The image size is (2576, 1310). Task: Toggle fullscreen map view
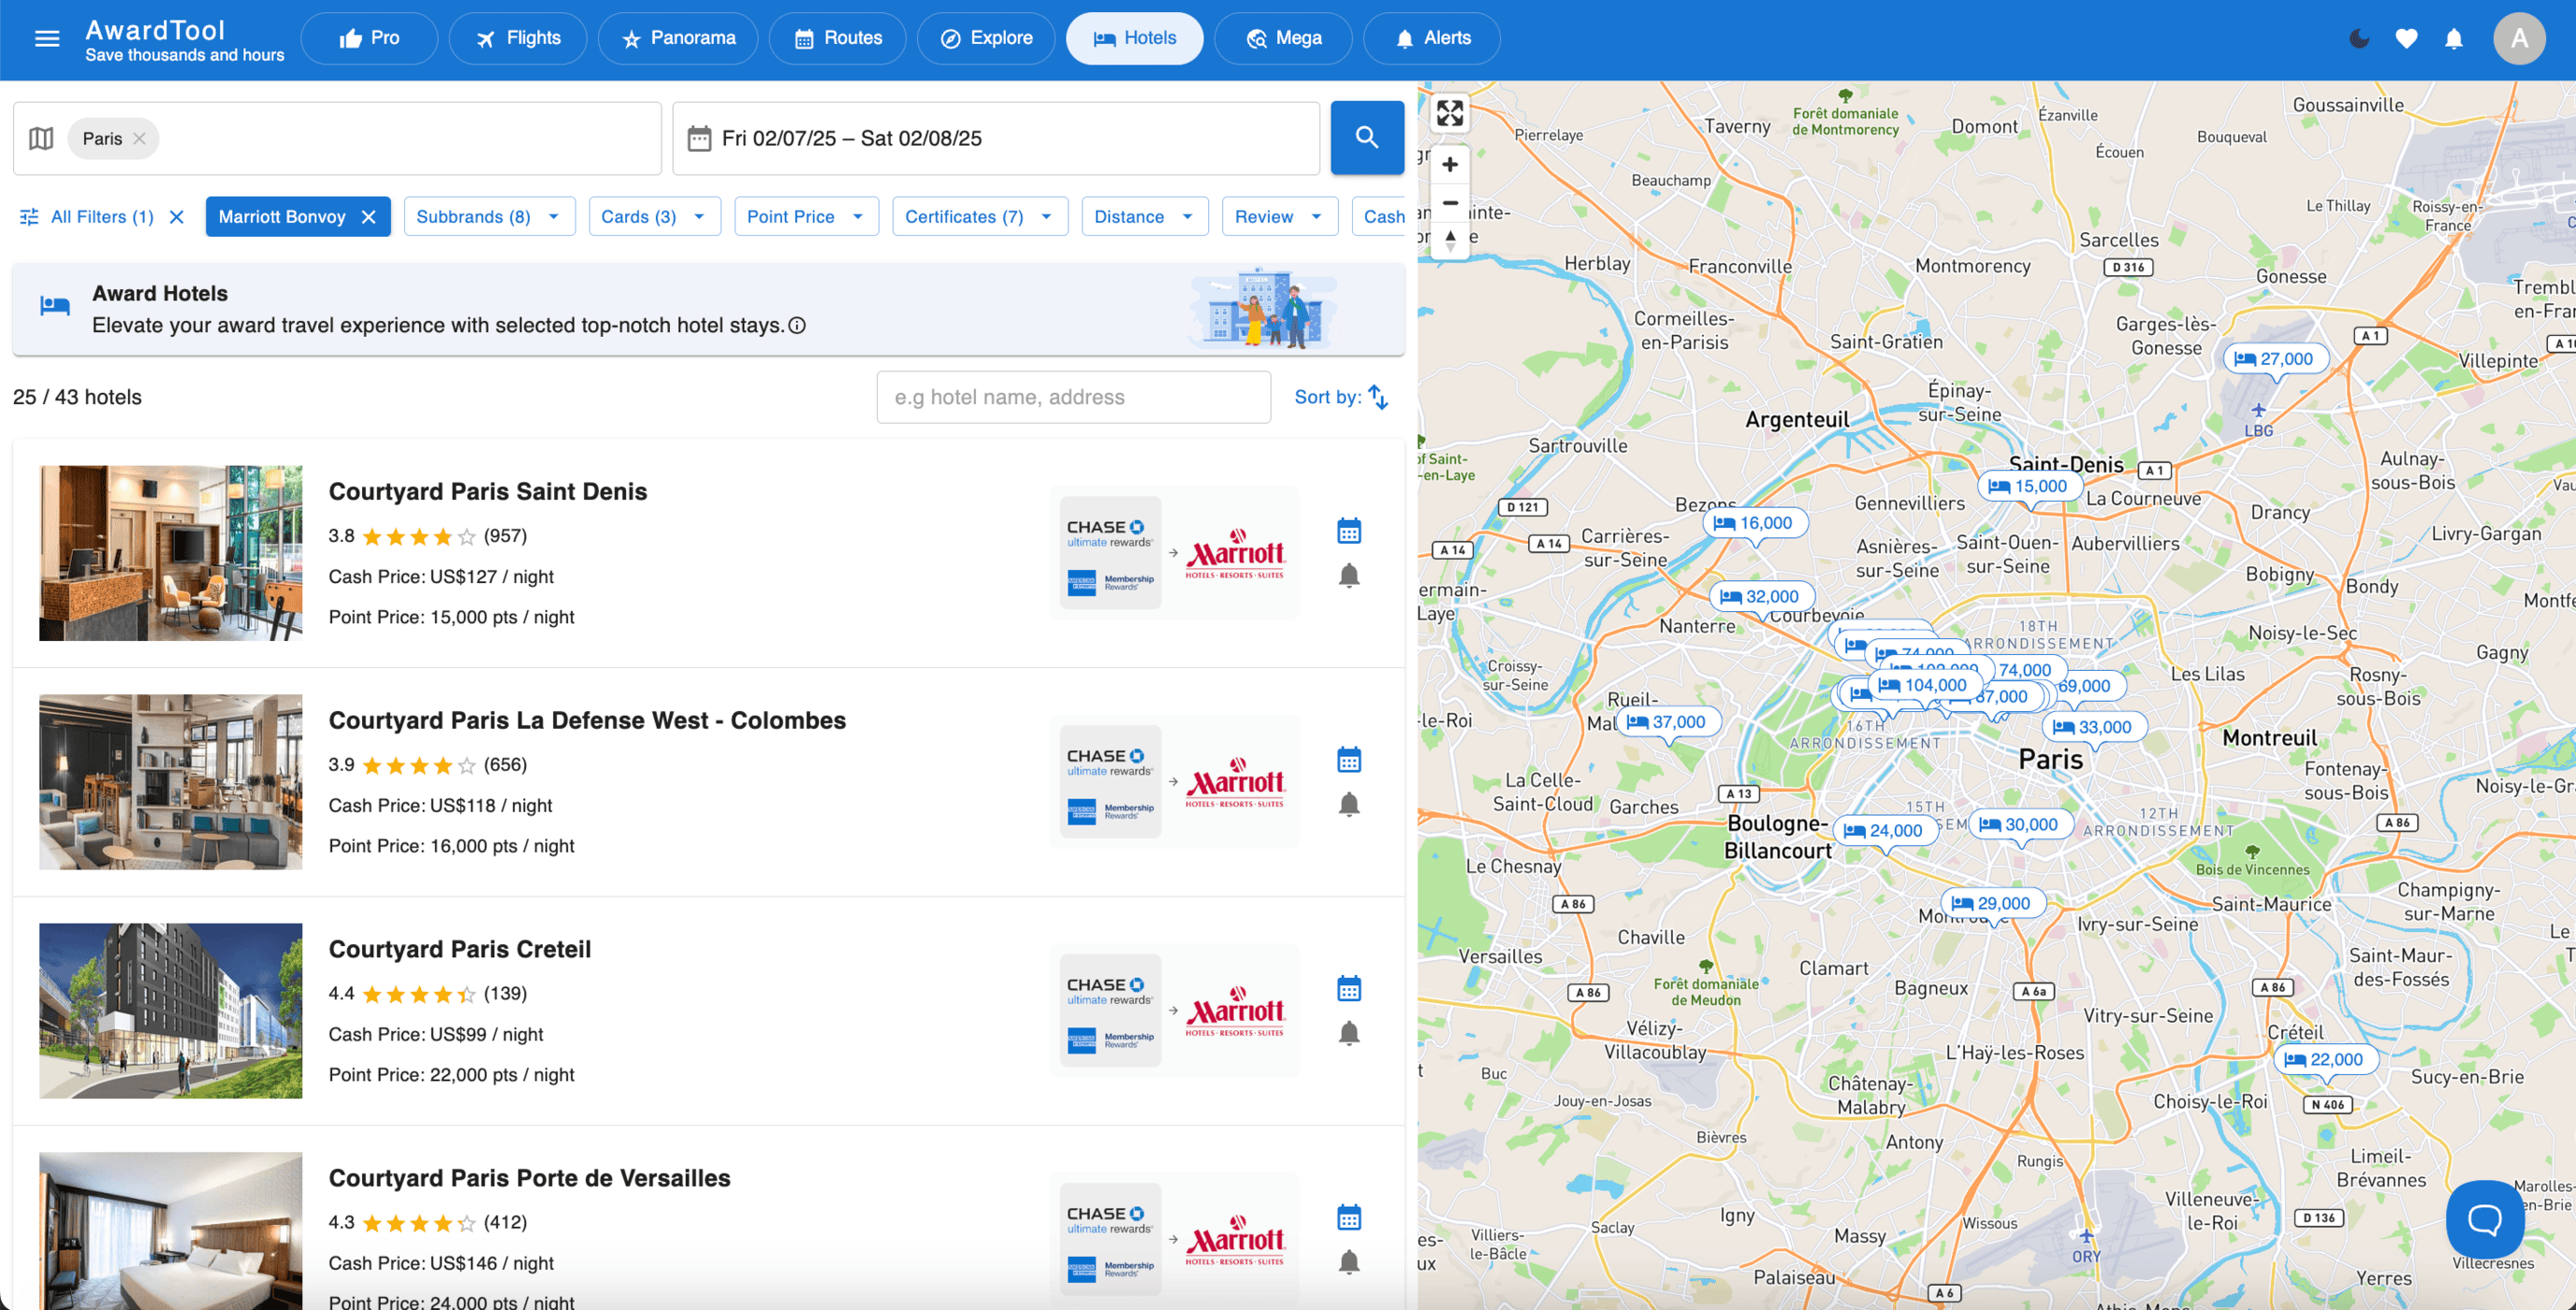tap(1449, 113)
